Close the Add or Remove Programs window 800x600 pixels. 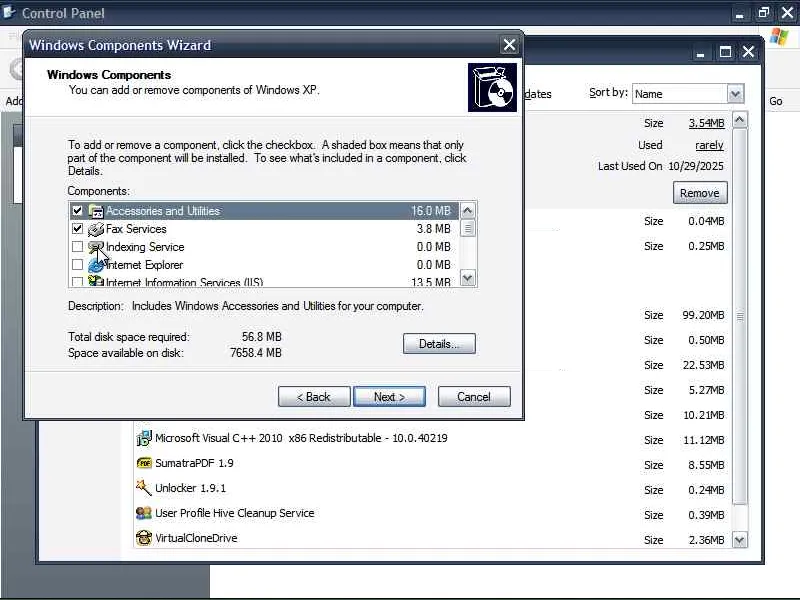748,52
